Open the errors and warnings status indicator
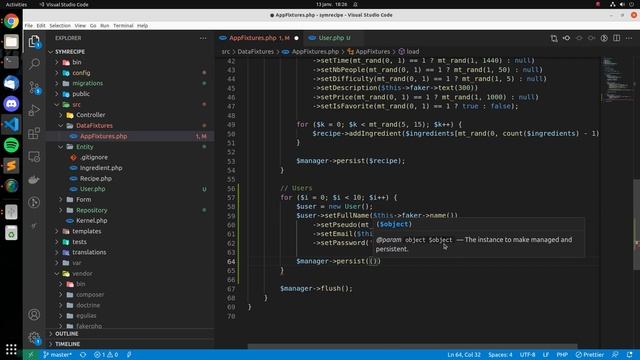 [106, 355]
